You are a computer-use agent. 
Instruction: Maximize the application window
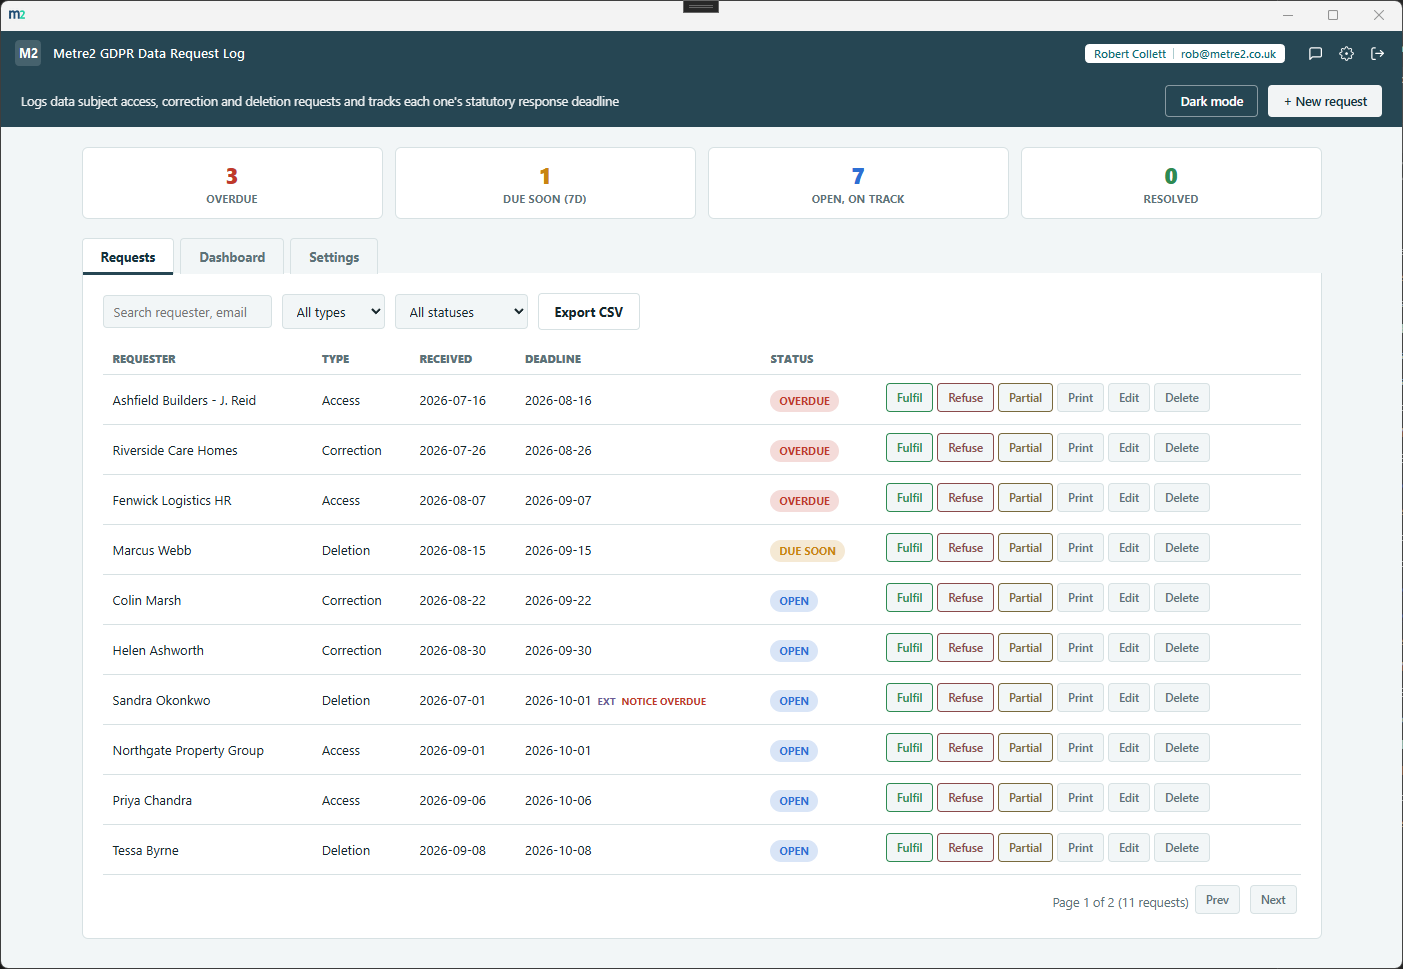point(1333,15)
